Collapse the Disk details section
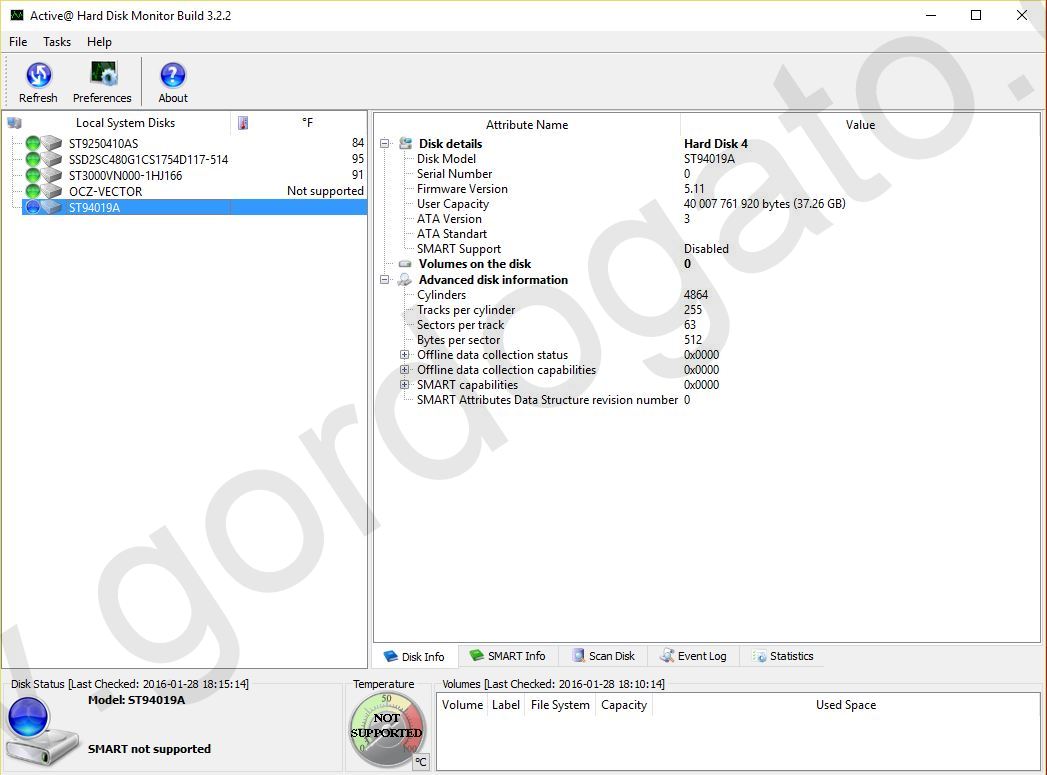 pyautogui.click(x=385, y=144)
